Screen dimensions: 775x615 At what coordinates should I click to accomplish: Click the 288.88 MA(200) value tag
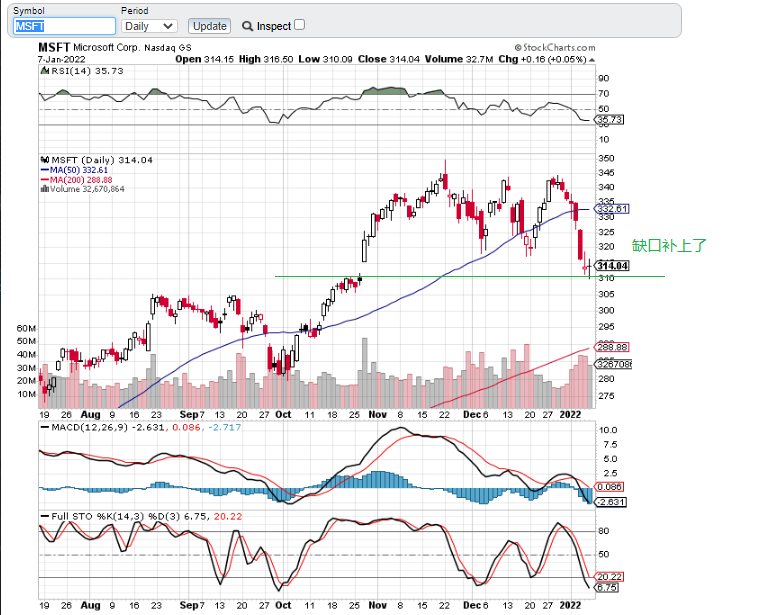coord(611,346)
